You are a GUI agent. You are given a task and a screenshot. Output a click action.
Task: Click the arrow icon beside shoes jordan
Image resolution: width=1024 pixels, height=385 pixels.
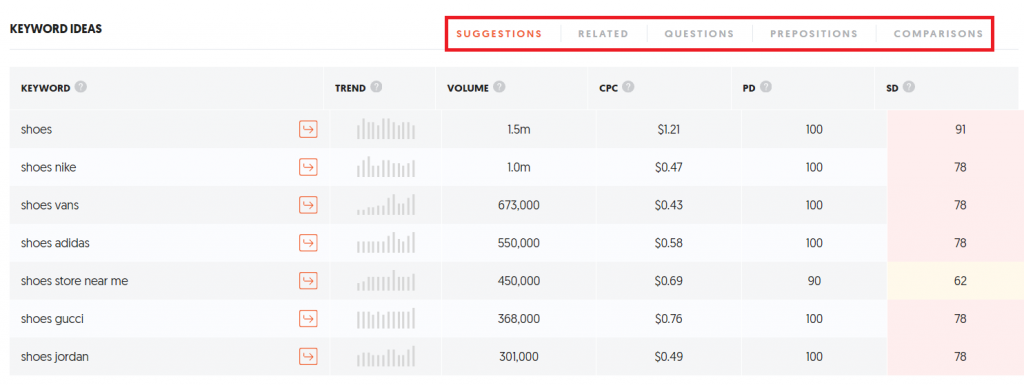308,356
